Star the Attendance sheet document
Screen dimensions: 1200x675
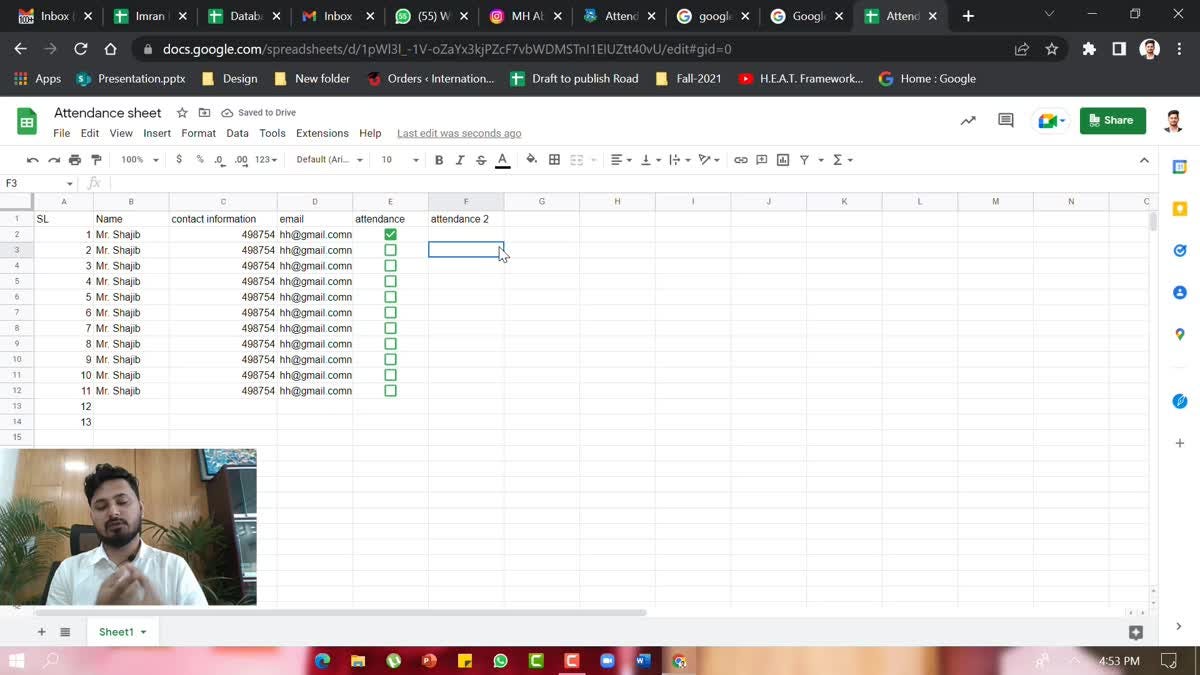pyautogui.click(x=182, y=113)
